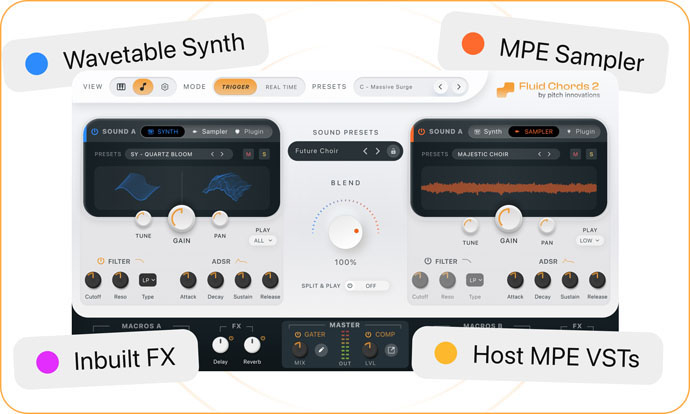The width and height of the screenshot is (690, 414).
Task: Click the Comp pop-out window icon
Action: (x=392, y=350)
